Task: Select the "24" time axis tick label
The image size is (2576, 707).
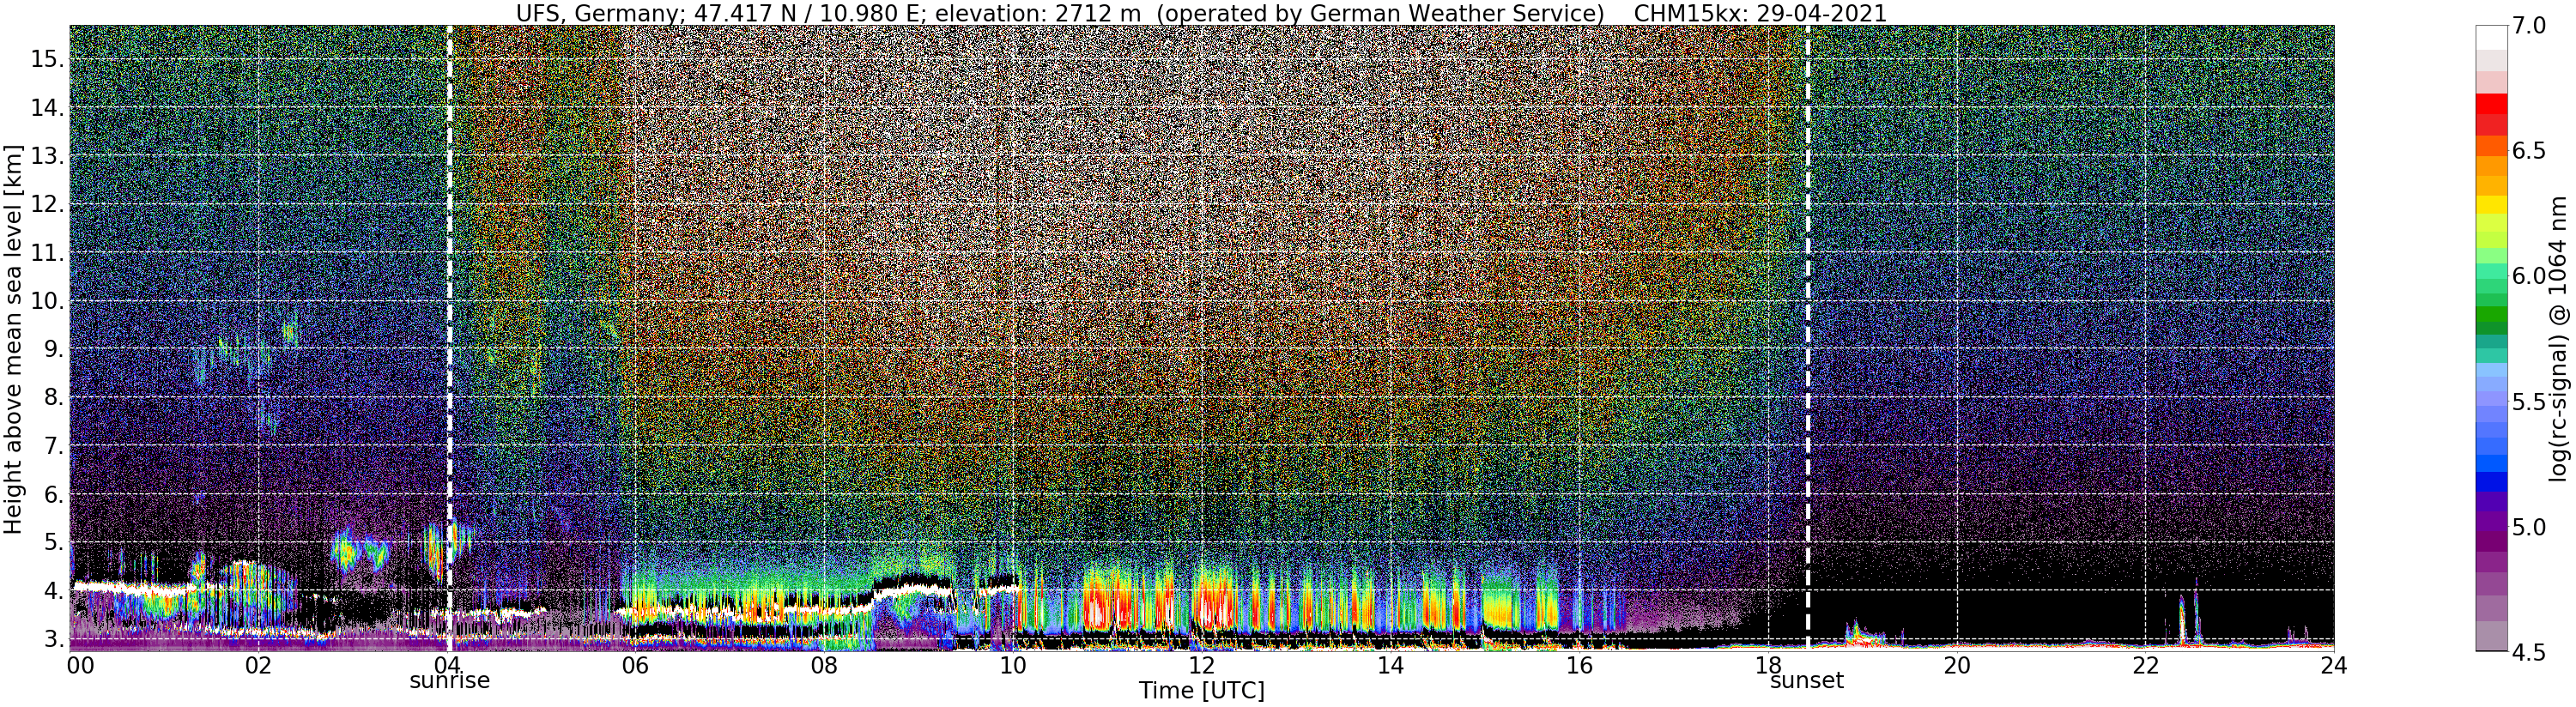Action: click(x=2334, y=665)
